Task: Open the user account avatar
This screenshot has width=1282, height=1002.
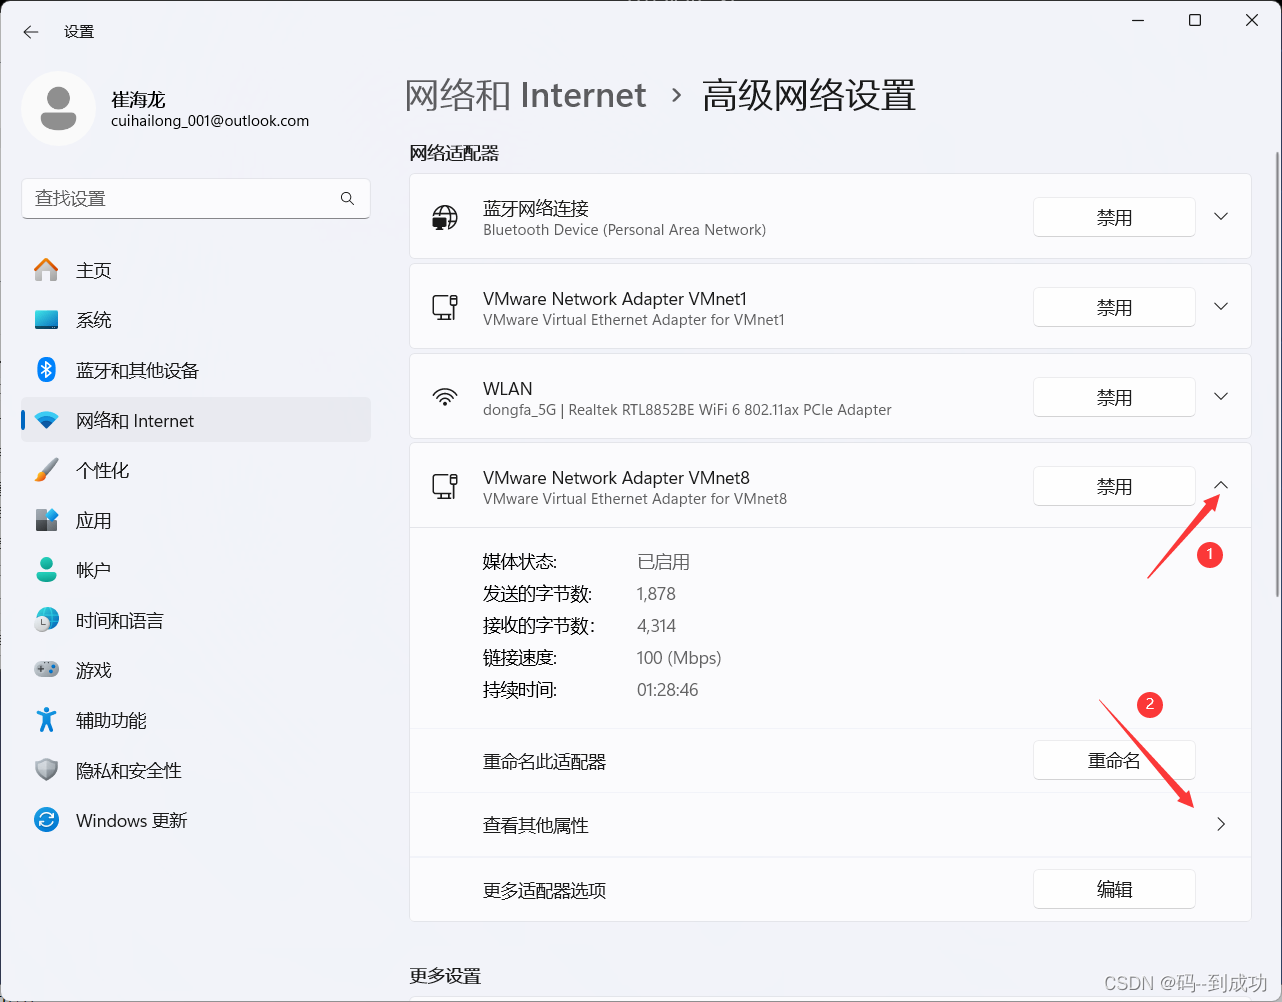Action: click(59, 108)
